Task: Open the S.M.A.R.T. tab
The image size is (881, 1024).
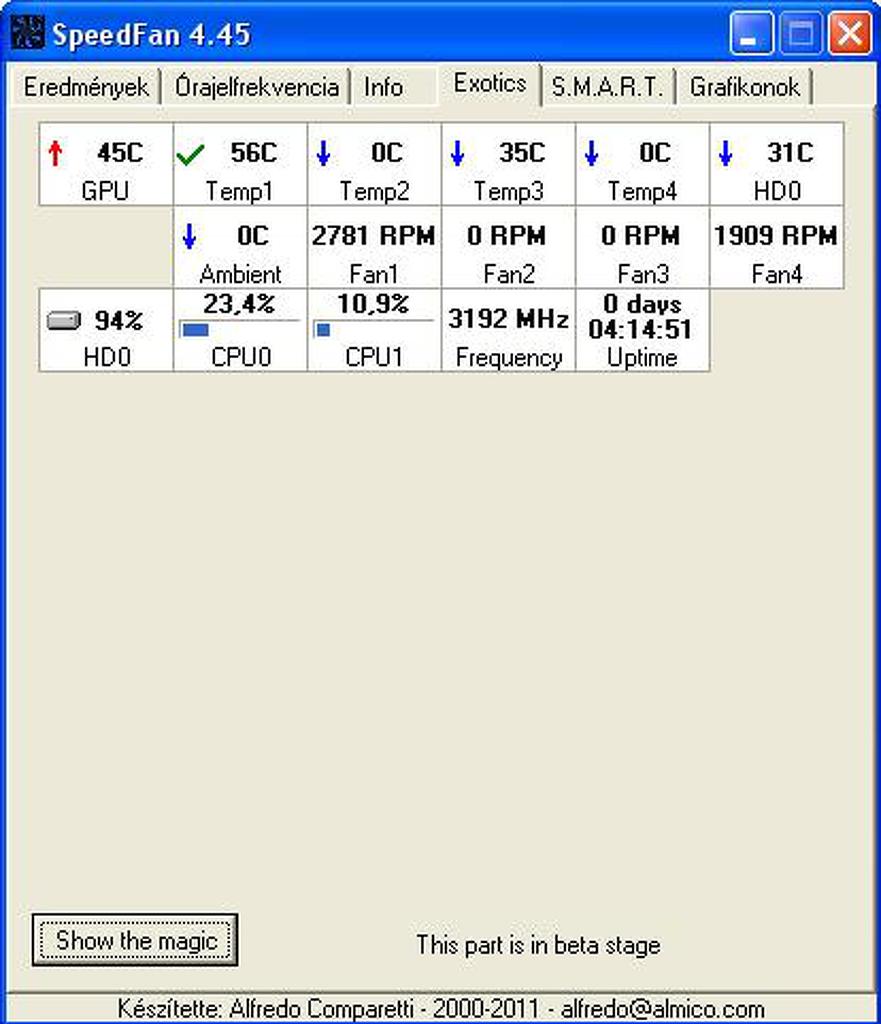Action: (x=607, y=87)
